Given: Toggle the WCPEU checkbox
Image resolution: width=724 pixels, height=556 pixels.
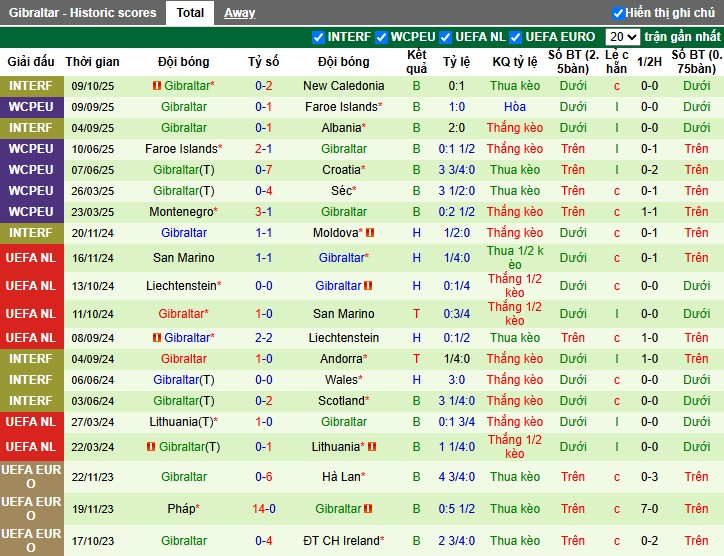Looking at the screenshot, I should 381,37.
